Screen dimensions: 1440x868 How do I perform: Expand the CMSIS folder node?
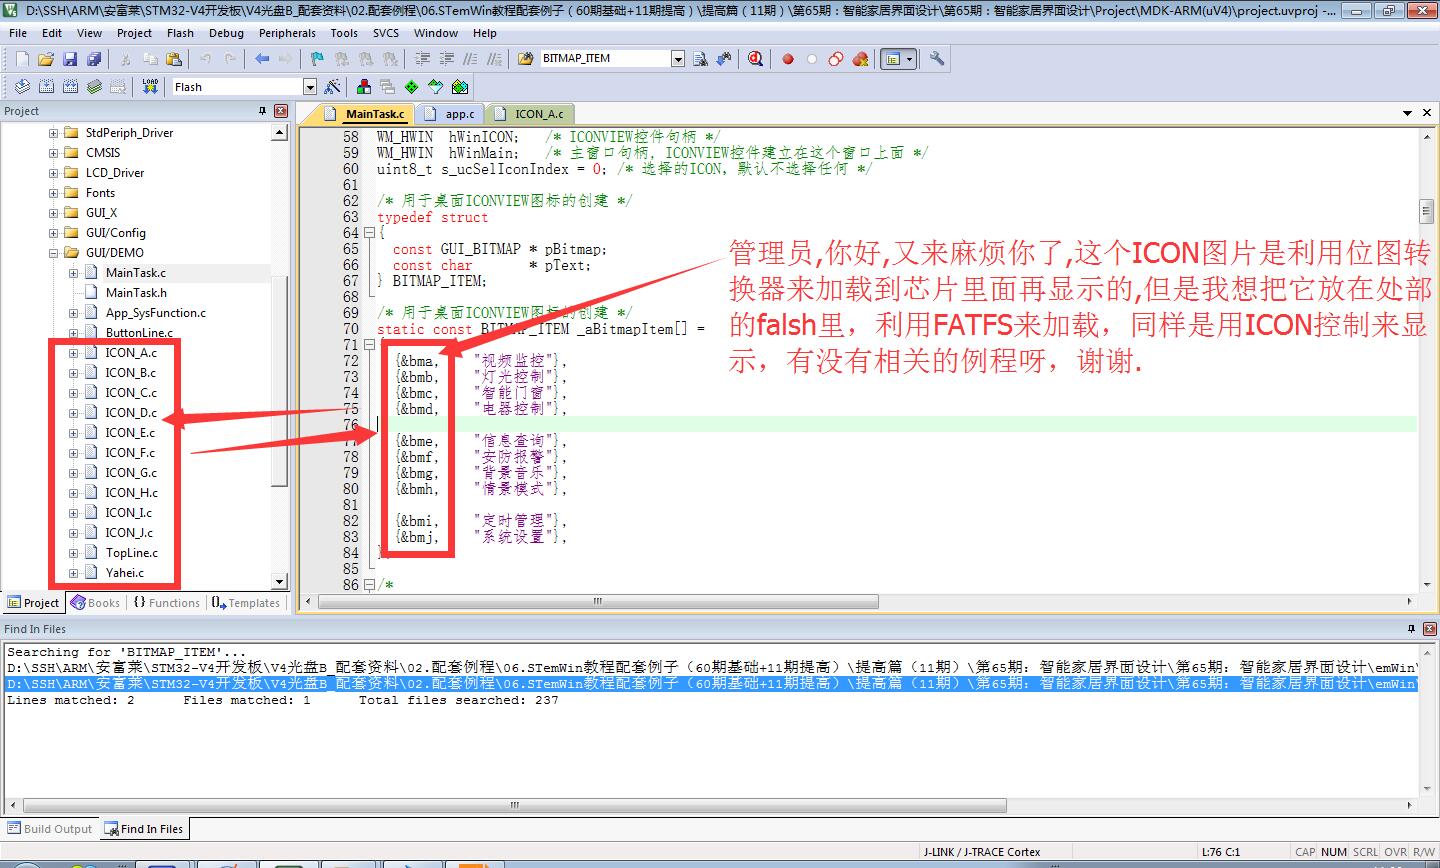pos(53,153)
